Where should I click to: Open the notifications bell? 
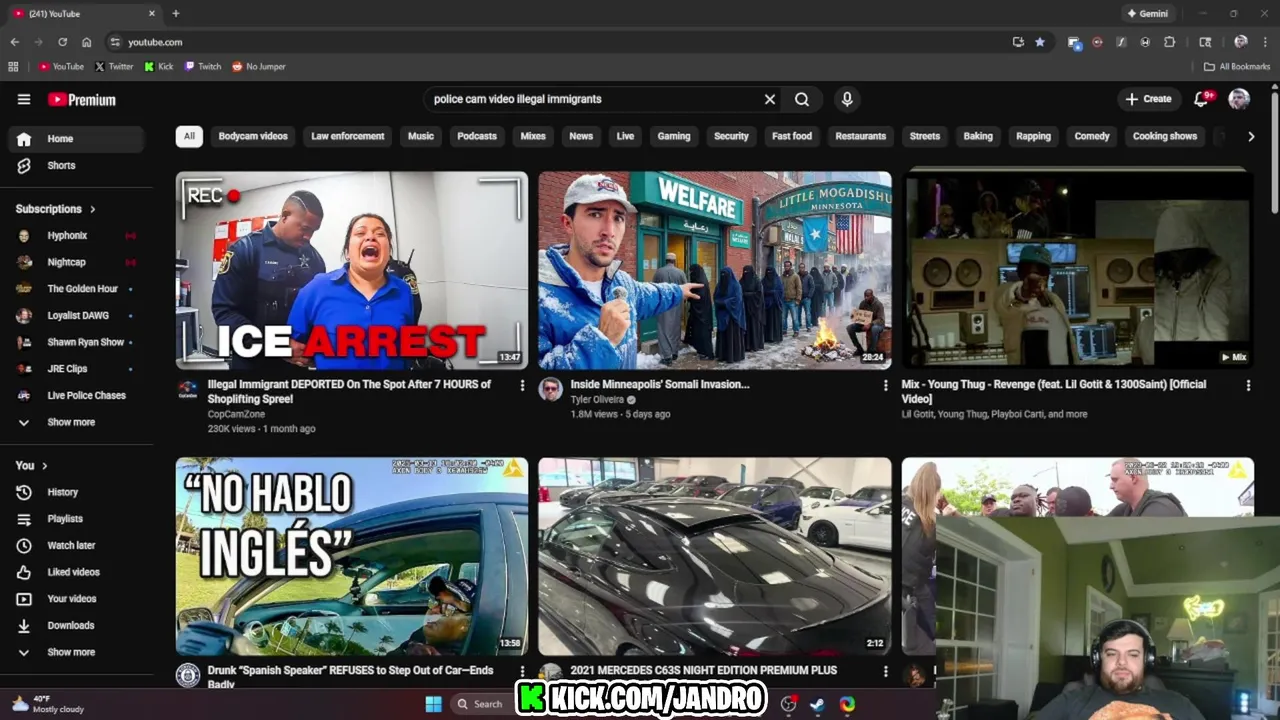pyautogui.click(x=1202, y=99)
